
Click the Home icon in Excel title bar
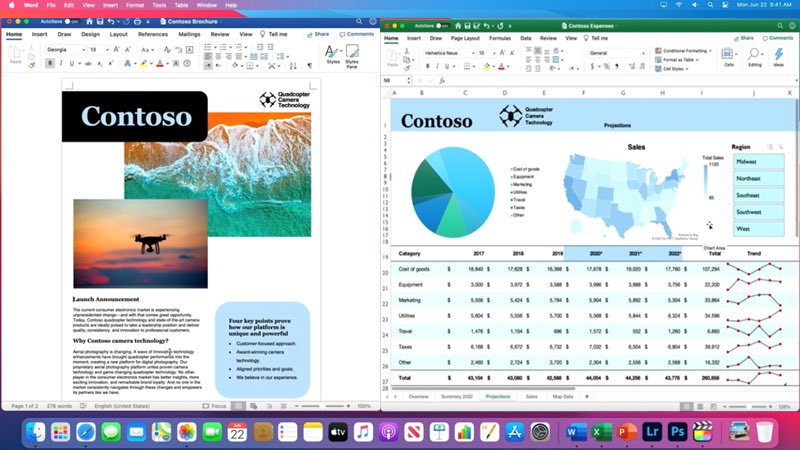[458, 26]
